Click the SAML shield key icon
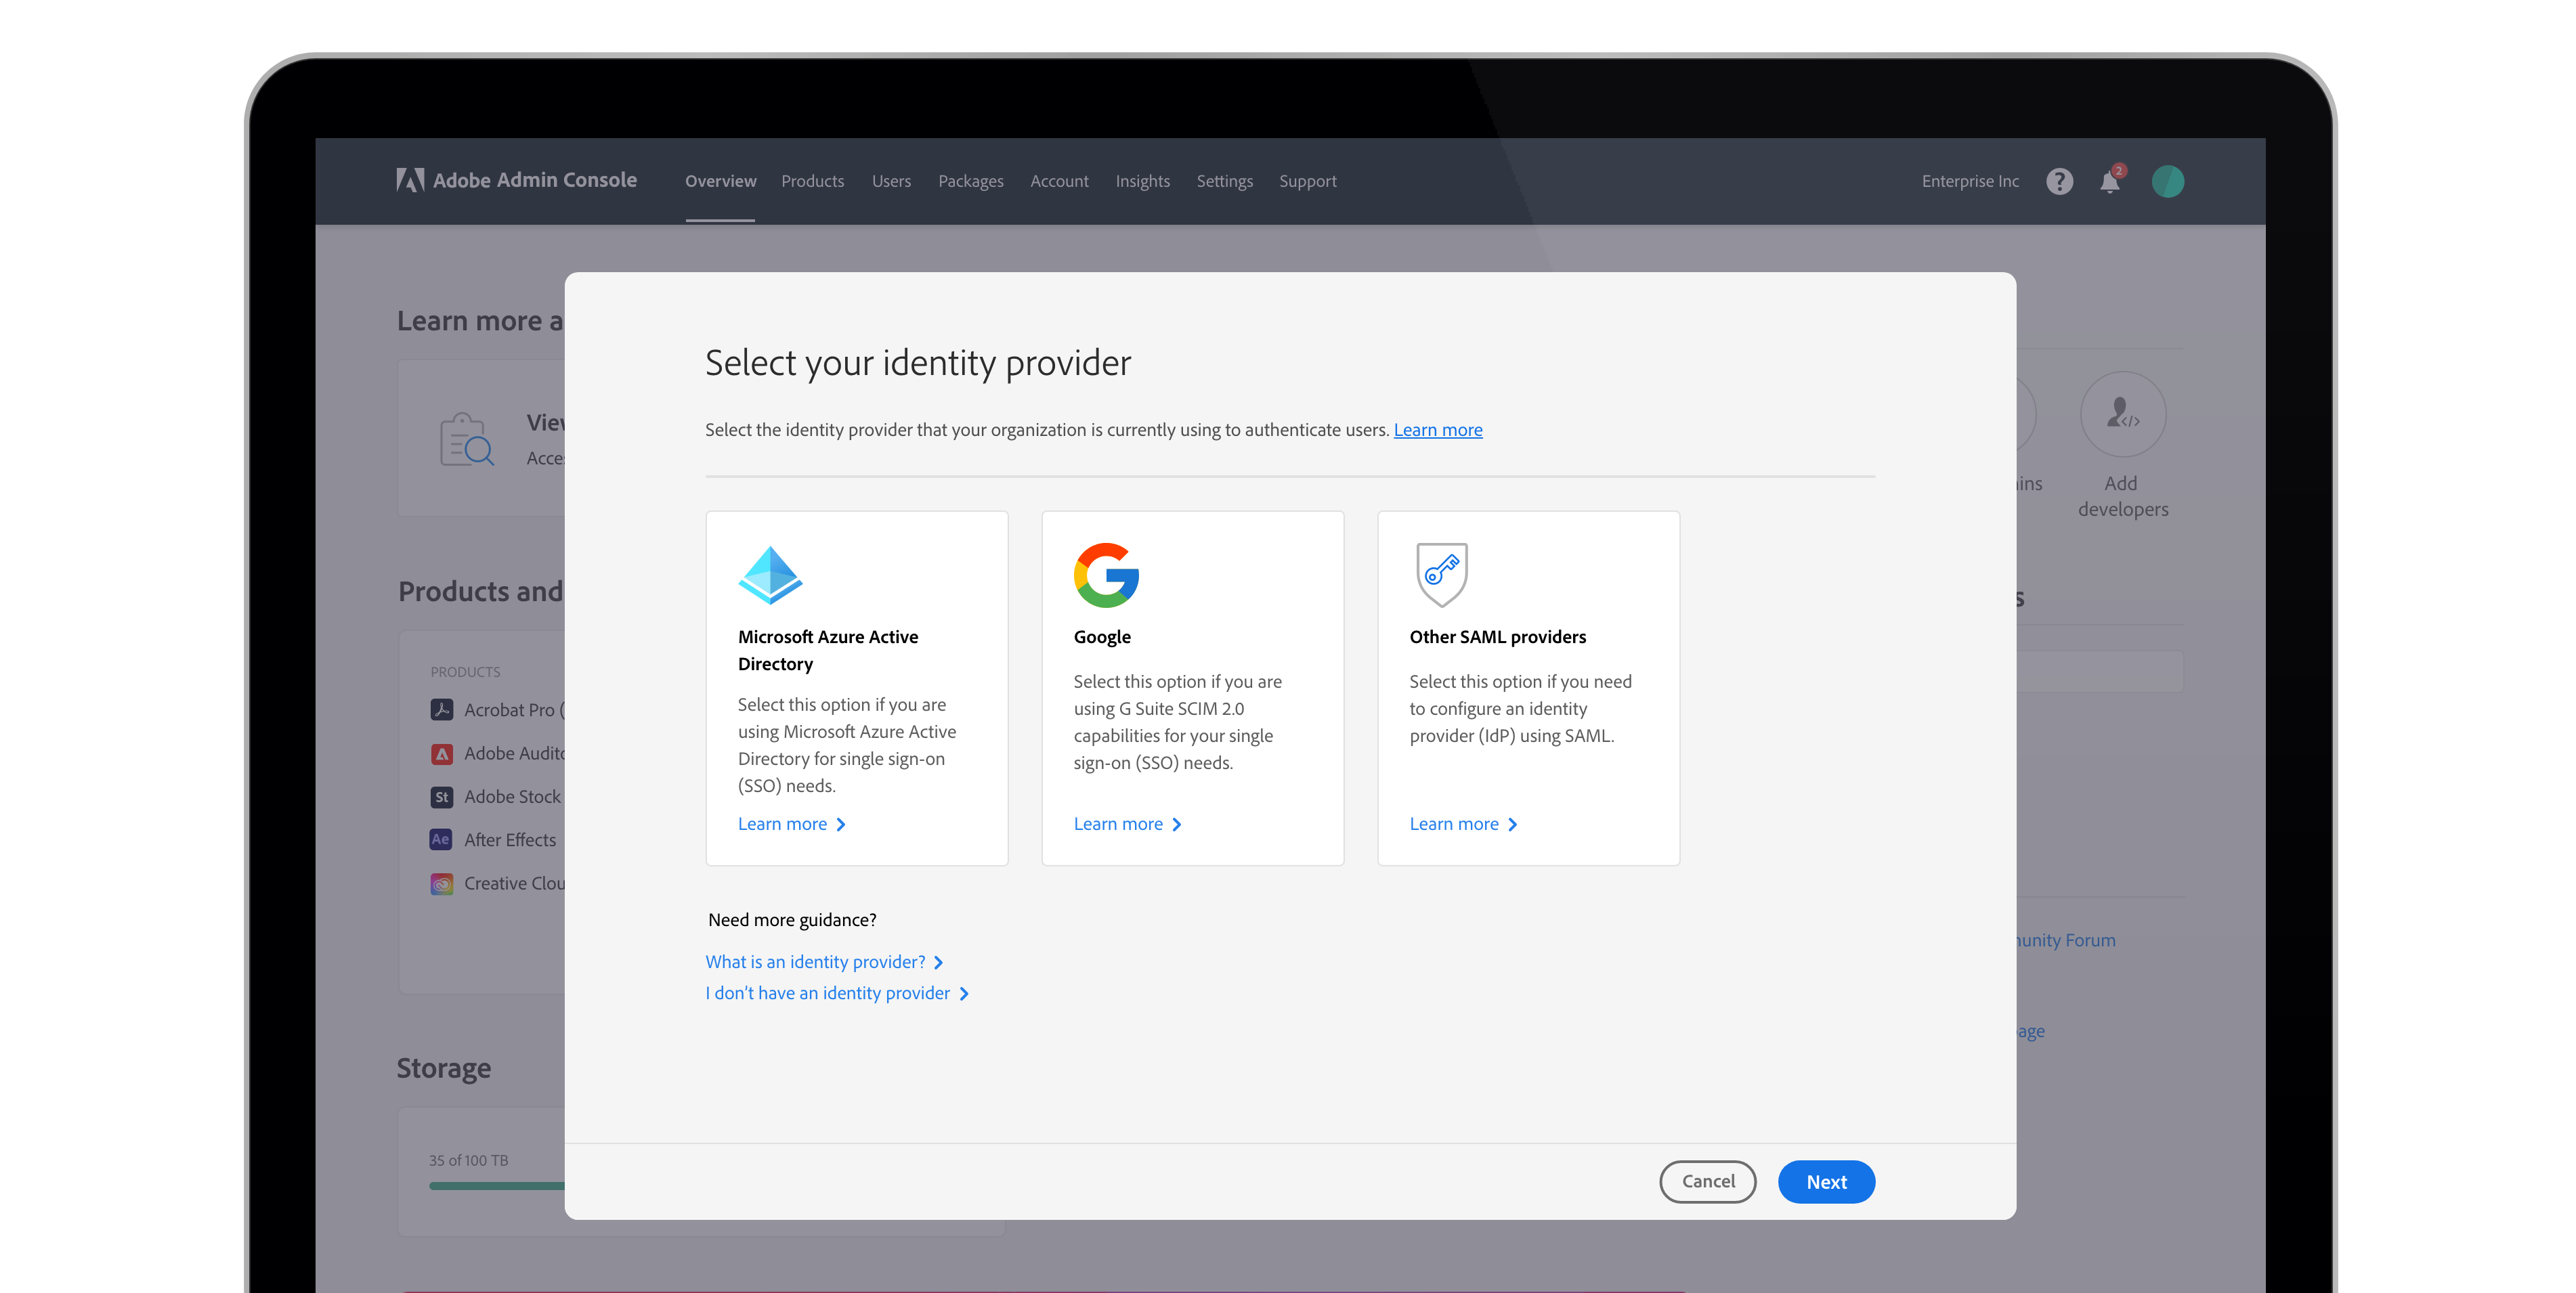Screen dimensions: 2576x1293 [1441, 575]
